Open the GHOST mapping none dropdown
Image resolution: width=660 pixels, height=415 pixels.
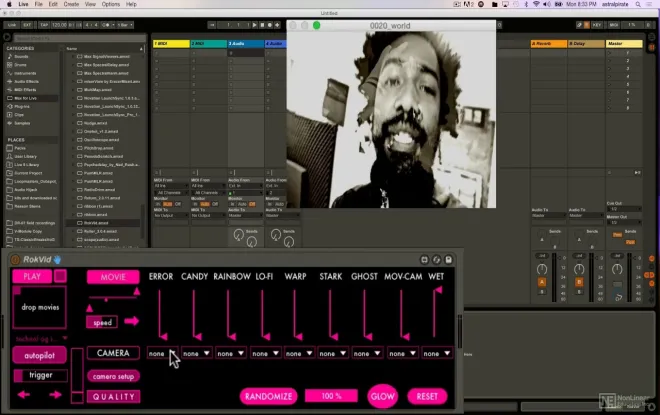pos(367,354)
